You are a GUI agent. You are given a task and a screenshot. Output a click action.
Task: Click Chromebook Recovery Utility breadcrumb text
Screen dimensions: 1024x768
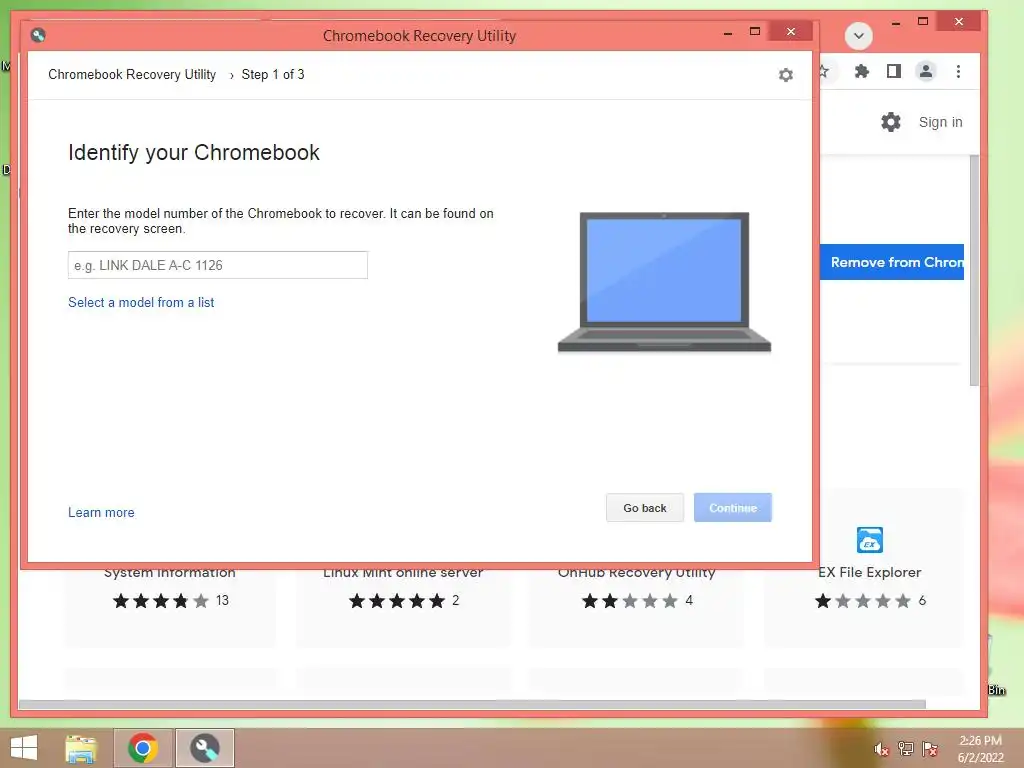(x=132, y=74)
